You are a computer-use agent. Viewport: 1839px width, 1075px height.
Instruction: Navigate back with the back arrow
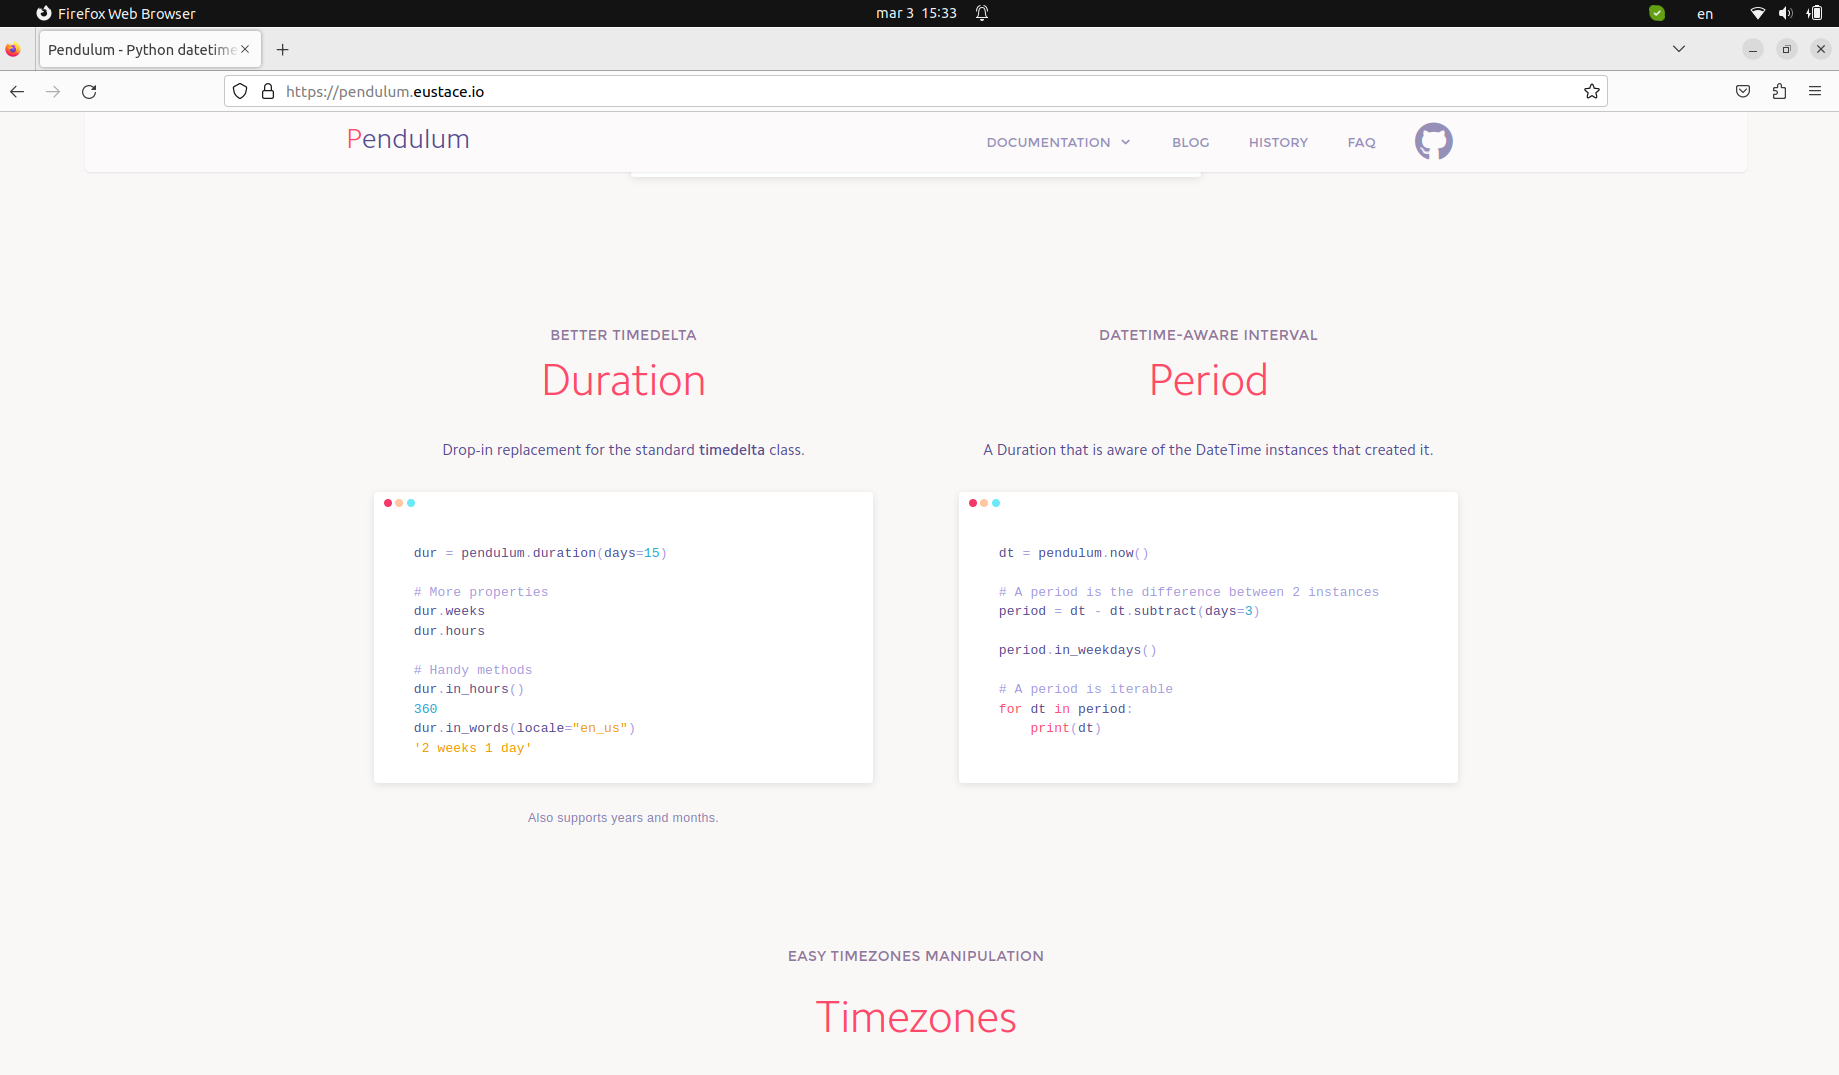tap(17, 91)
